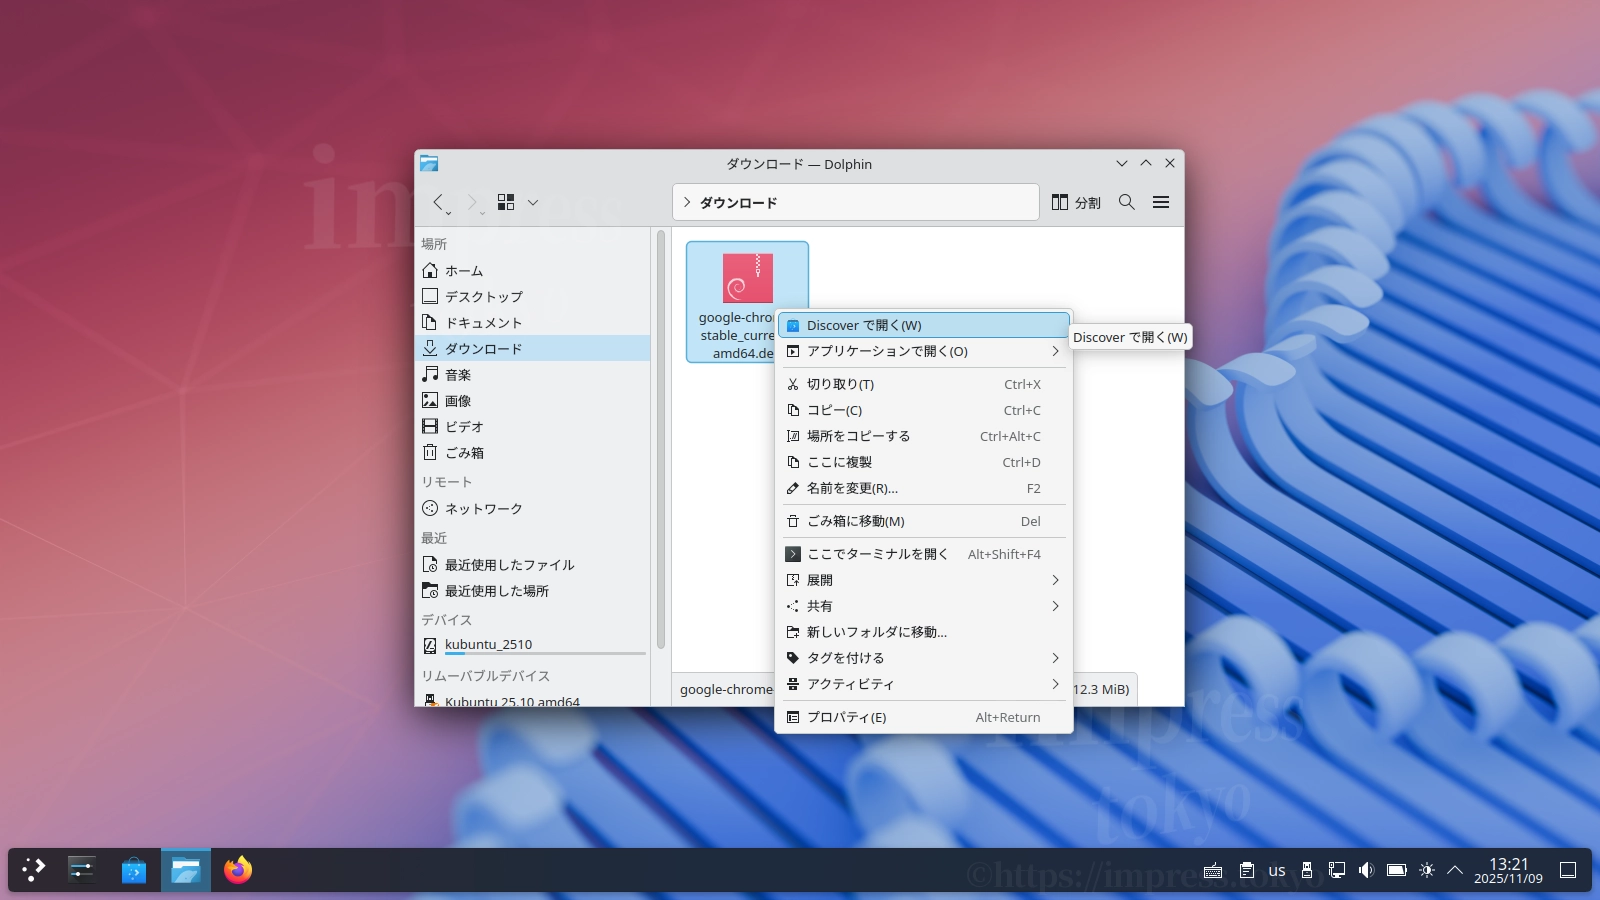Open ネットワーク in the places panel

pyautogui.click(x=534, y=509)
